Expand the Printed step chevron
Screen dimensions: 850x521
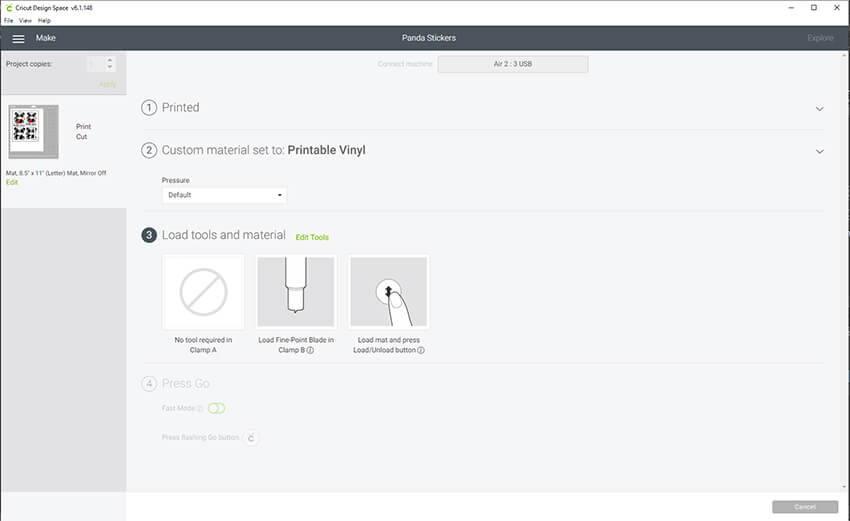click(820, 108)
